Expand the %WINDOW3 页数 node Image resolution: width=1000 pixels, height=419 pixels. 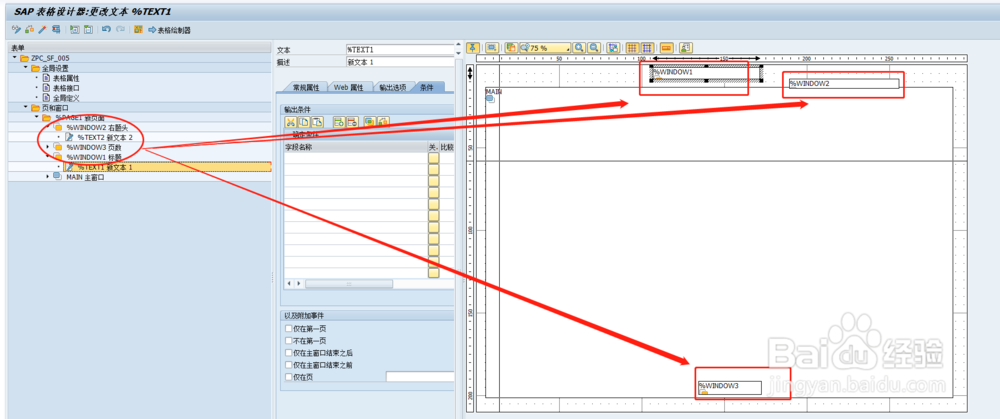coord(48,147)
